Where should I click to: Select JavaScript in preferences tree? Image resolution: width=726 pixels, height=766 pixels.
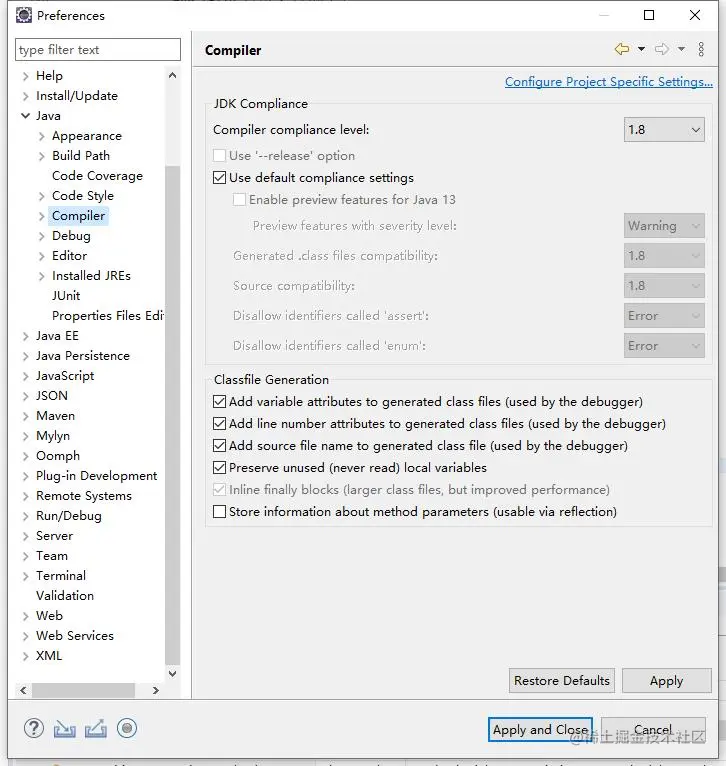point(65,376)
